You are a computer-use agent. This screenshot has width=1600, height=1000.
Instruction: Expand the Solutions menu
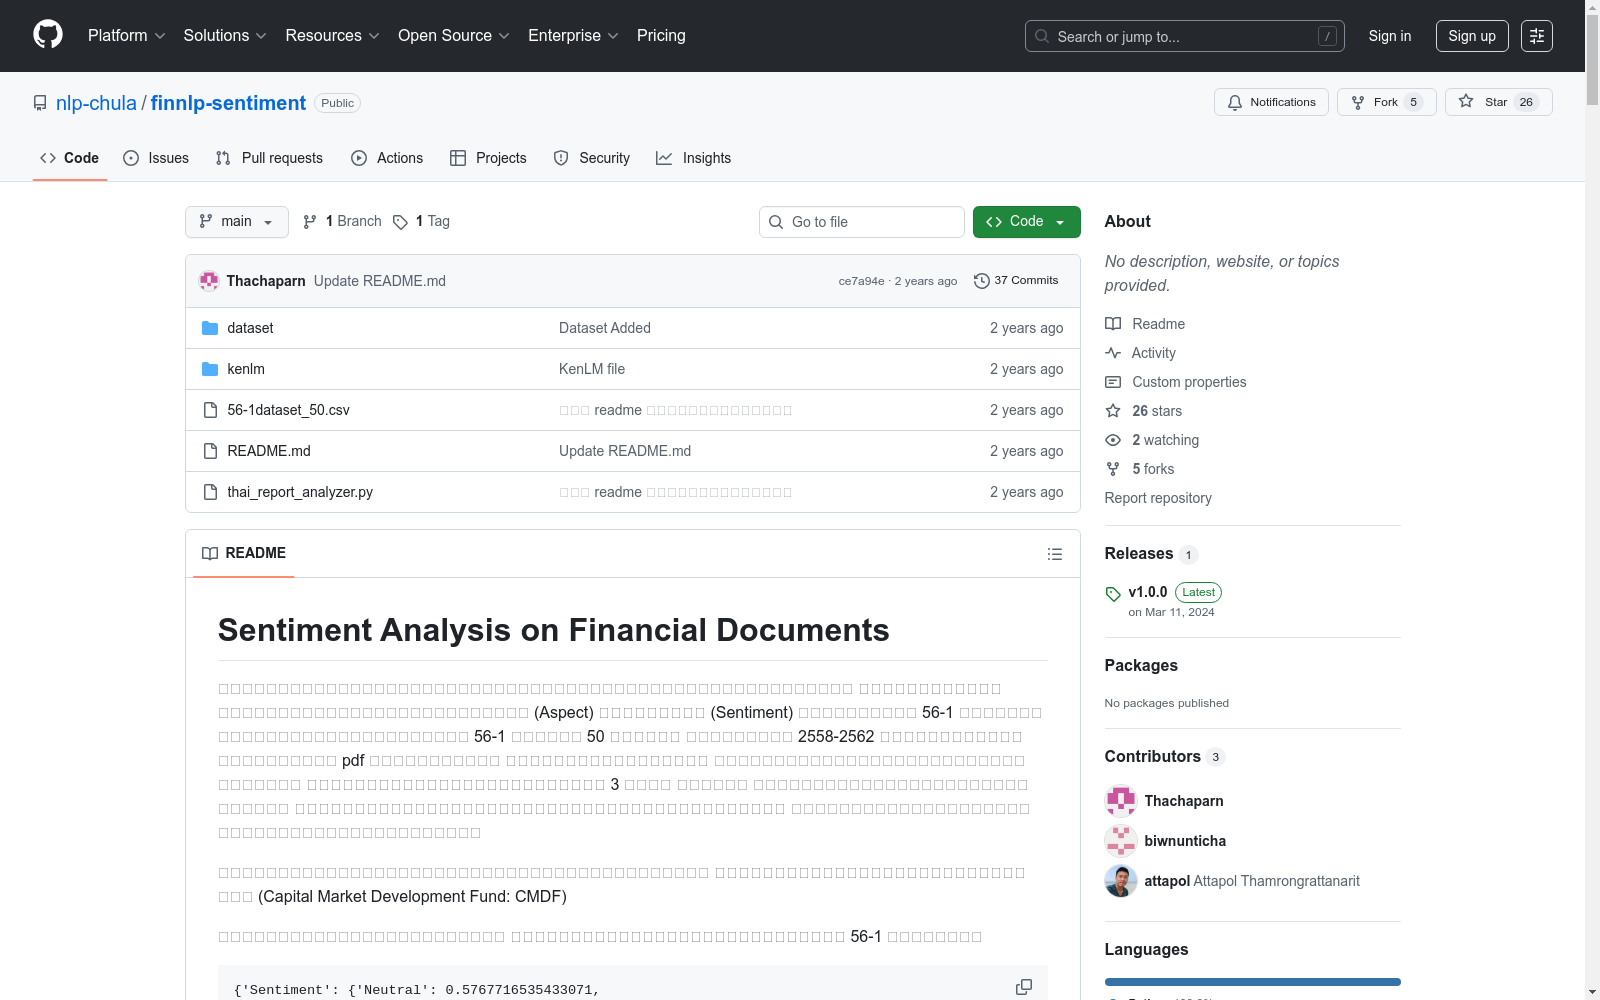click(225, 36)
